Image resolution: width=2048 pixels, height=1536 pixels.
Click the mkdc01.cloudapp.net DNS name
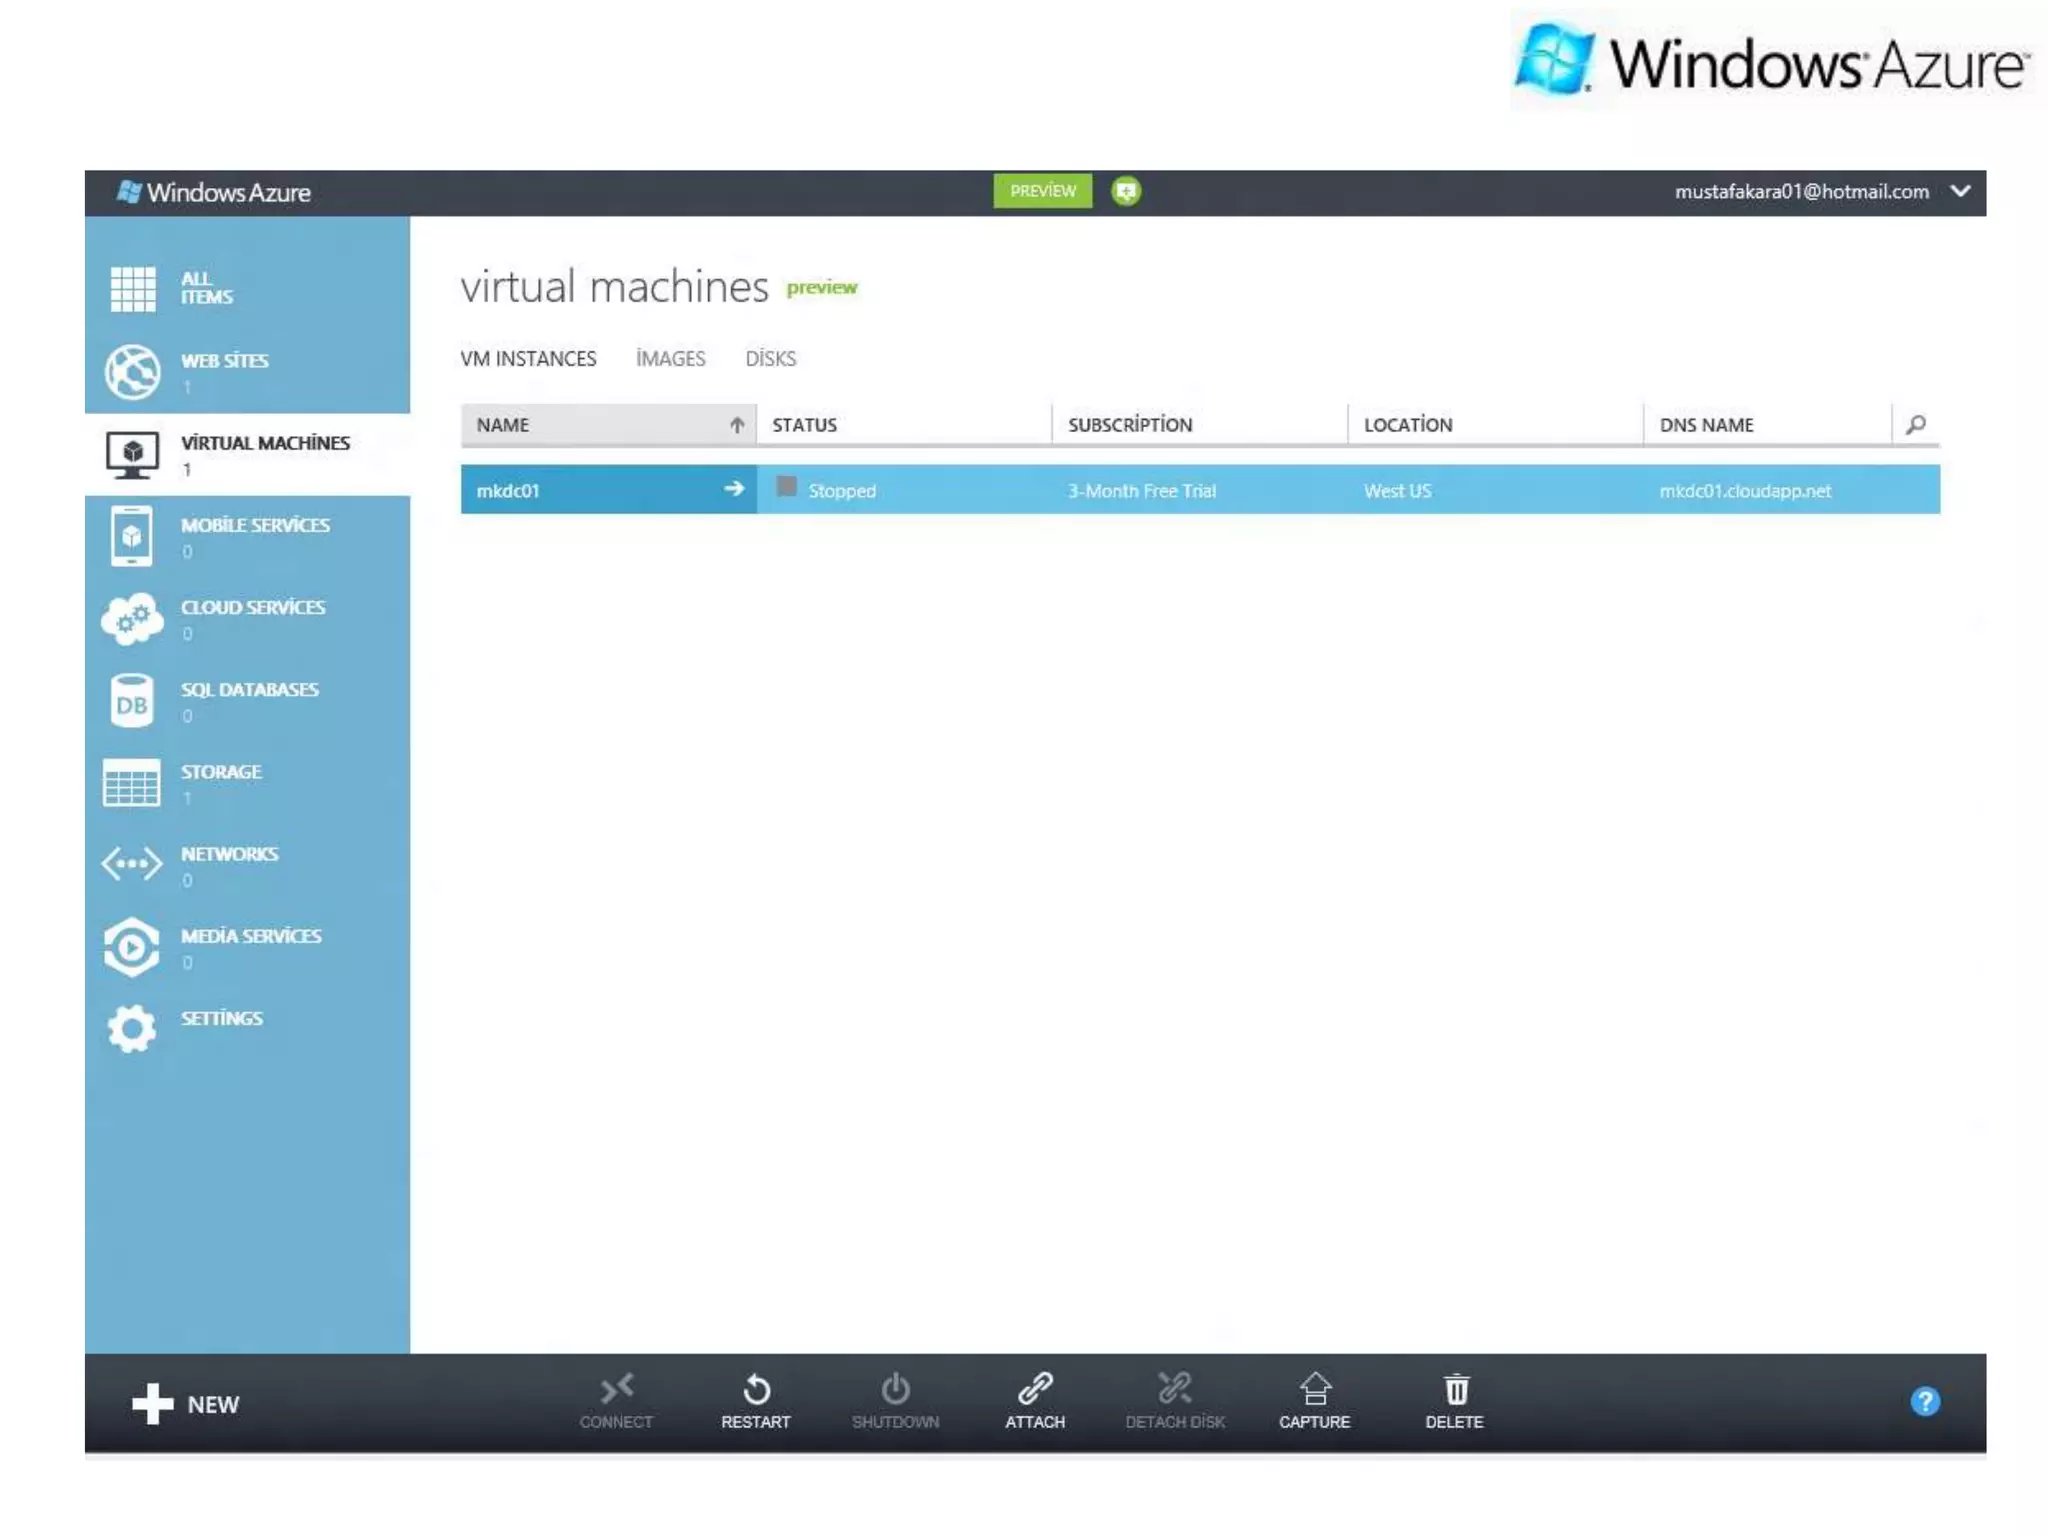[1745, 491]
